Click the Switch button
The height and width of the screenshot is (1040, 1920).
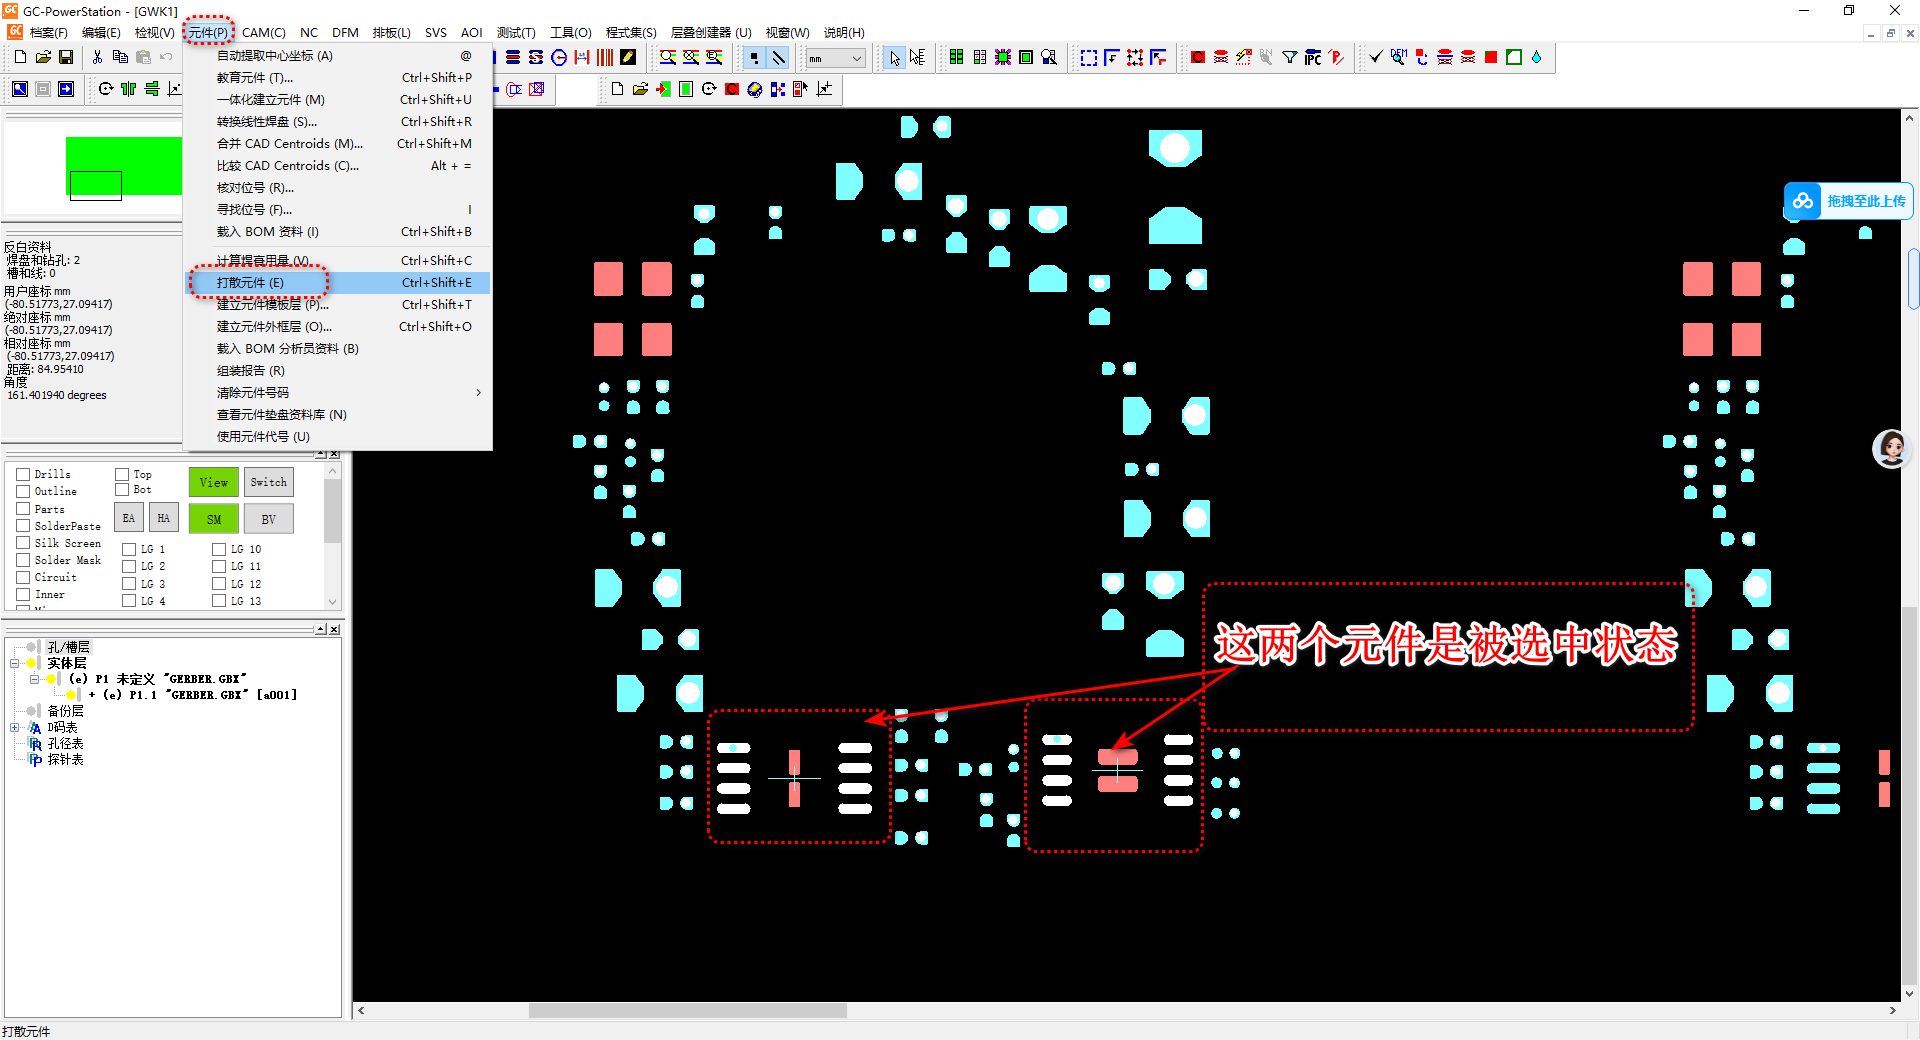pyautogui.click(x=269, y=482)
